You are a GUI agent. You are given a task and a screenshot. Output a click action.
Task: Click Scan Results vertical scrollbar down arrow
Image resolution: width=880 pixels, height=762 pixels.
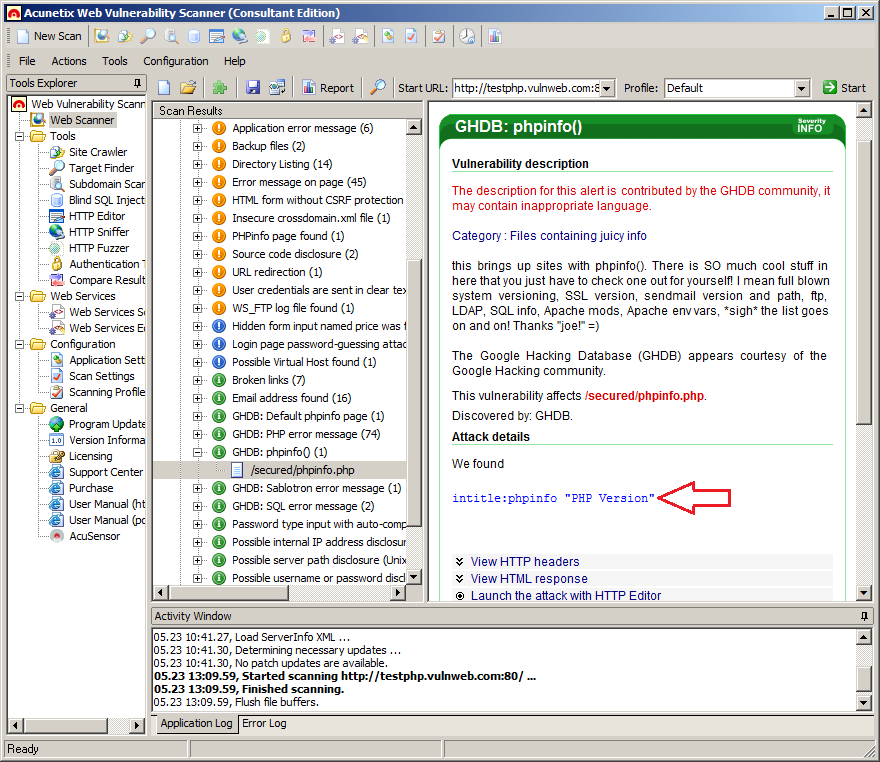click(x=414, y=577)
